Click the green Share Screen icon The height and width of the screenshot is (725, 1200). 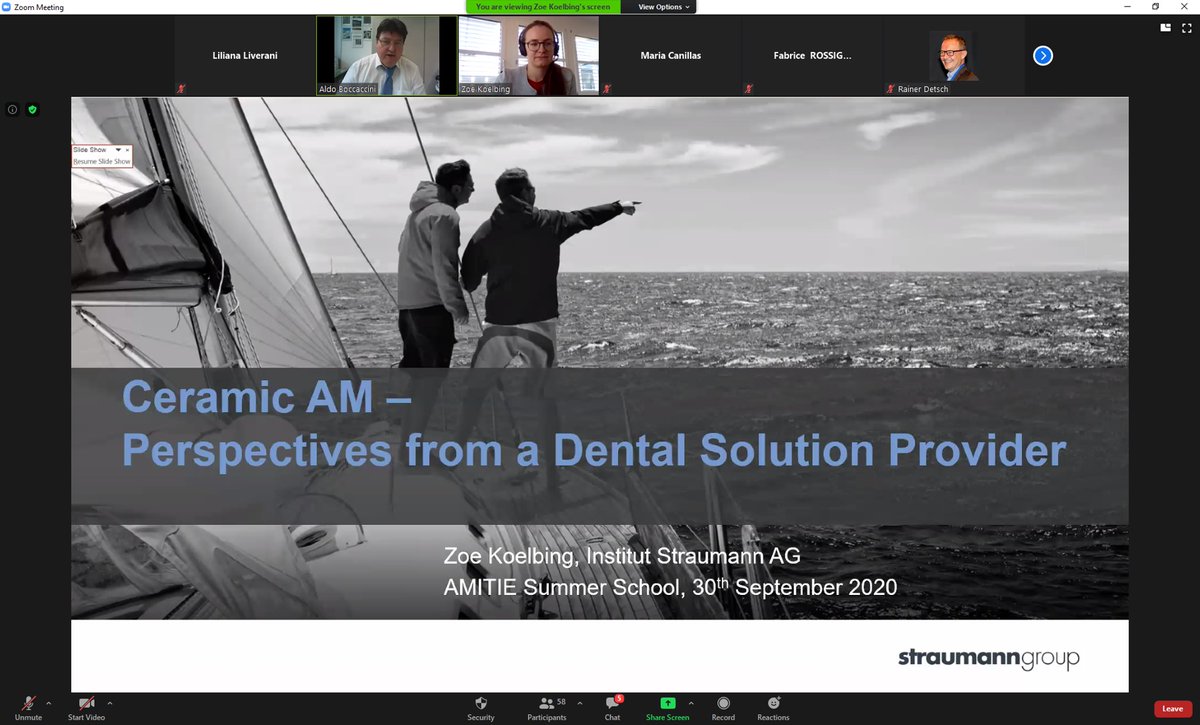pyautogui.click(x=667, y=704)
